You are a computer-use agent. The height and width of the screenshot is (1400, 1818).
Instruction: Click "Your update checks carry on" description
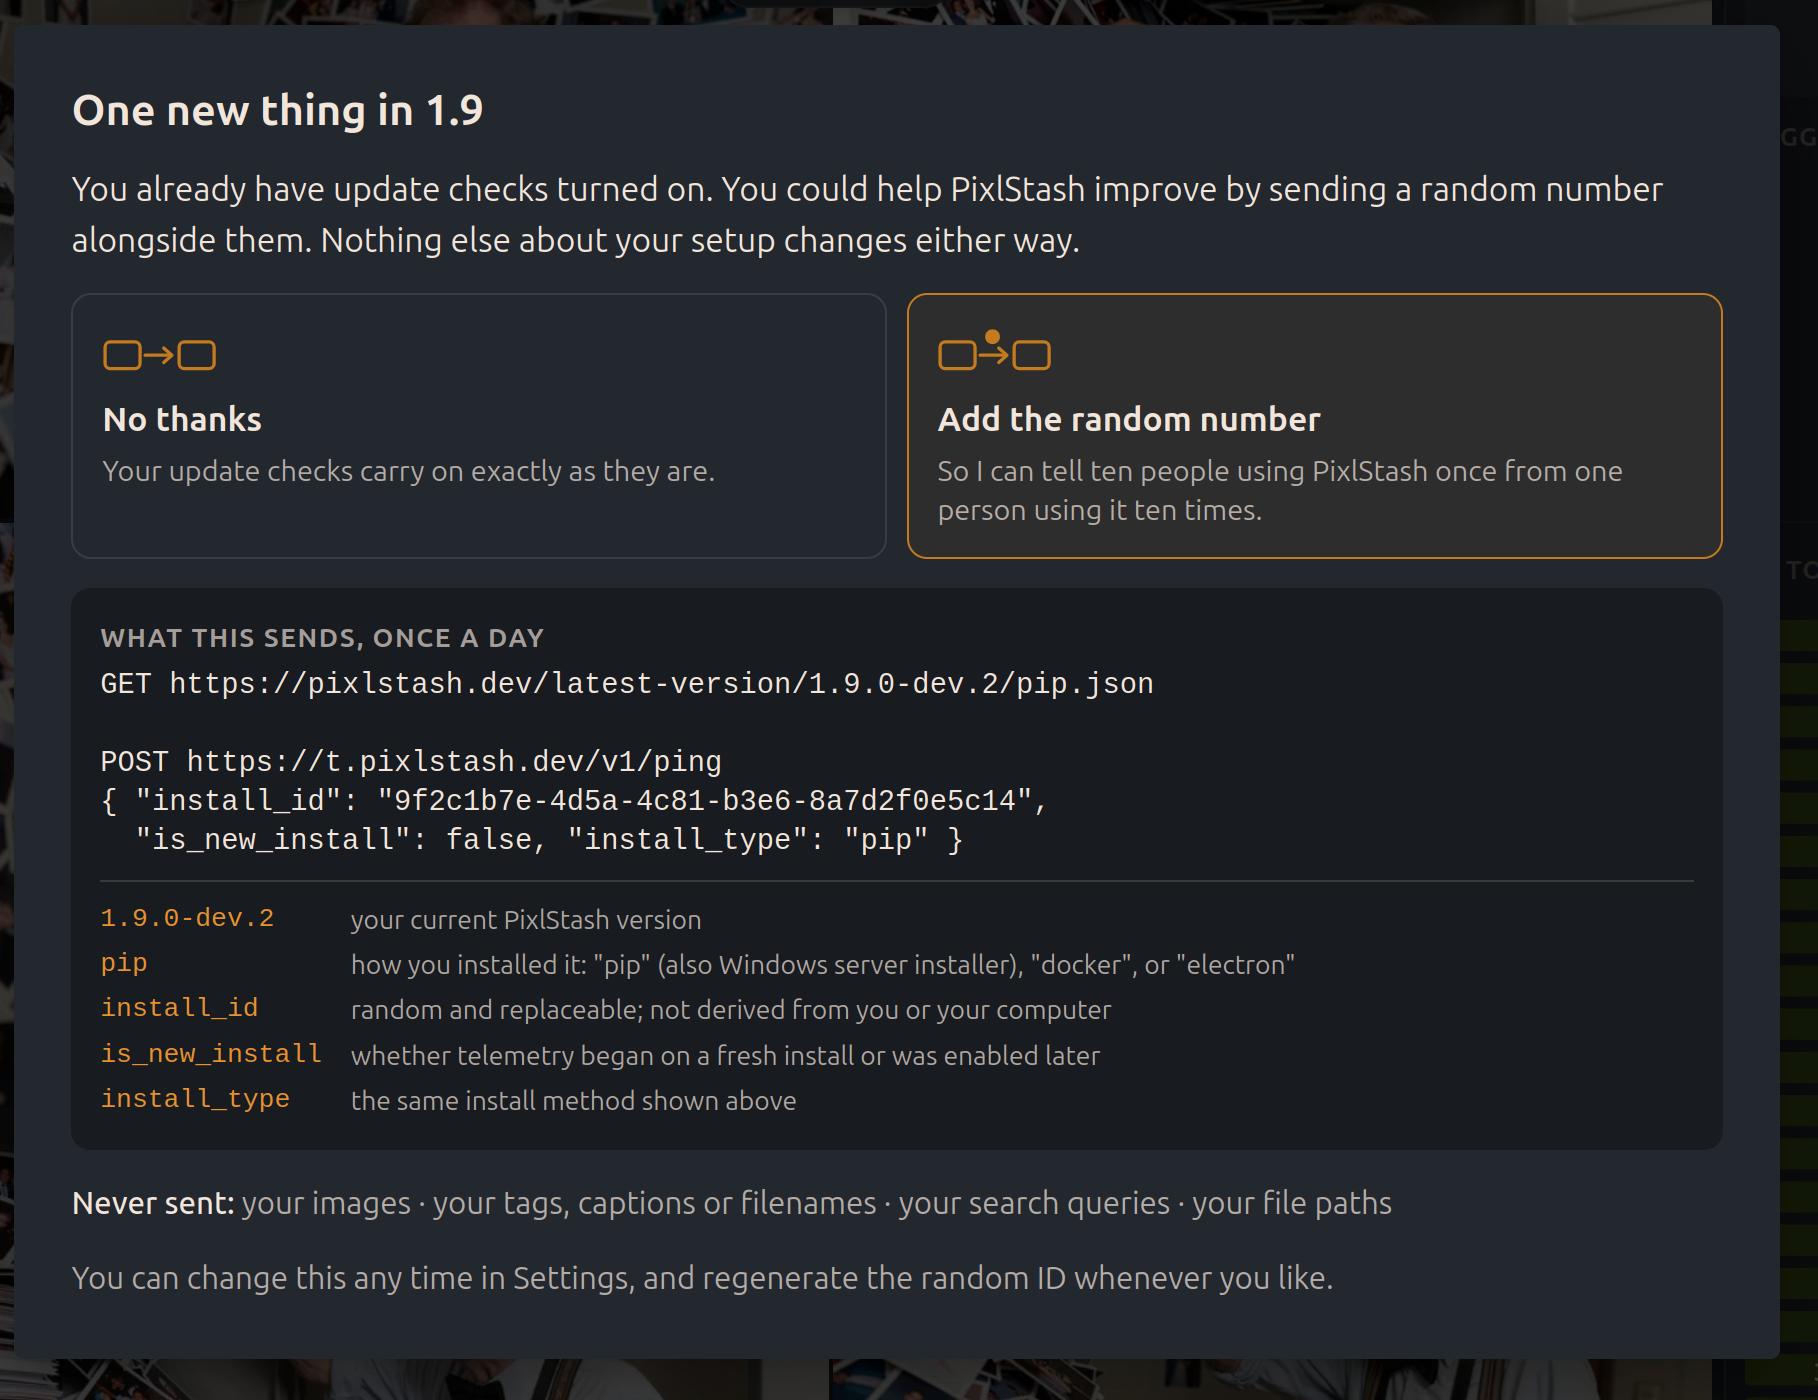point(409,471)
